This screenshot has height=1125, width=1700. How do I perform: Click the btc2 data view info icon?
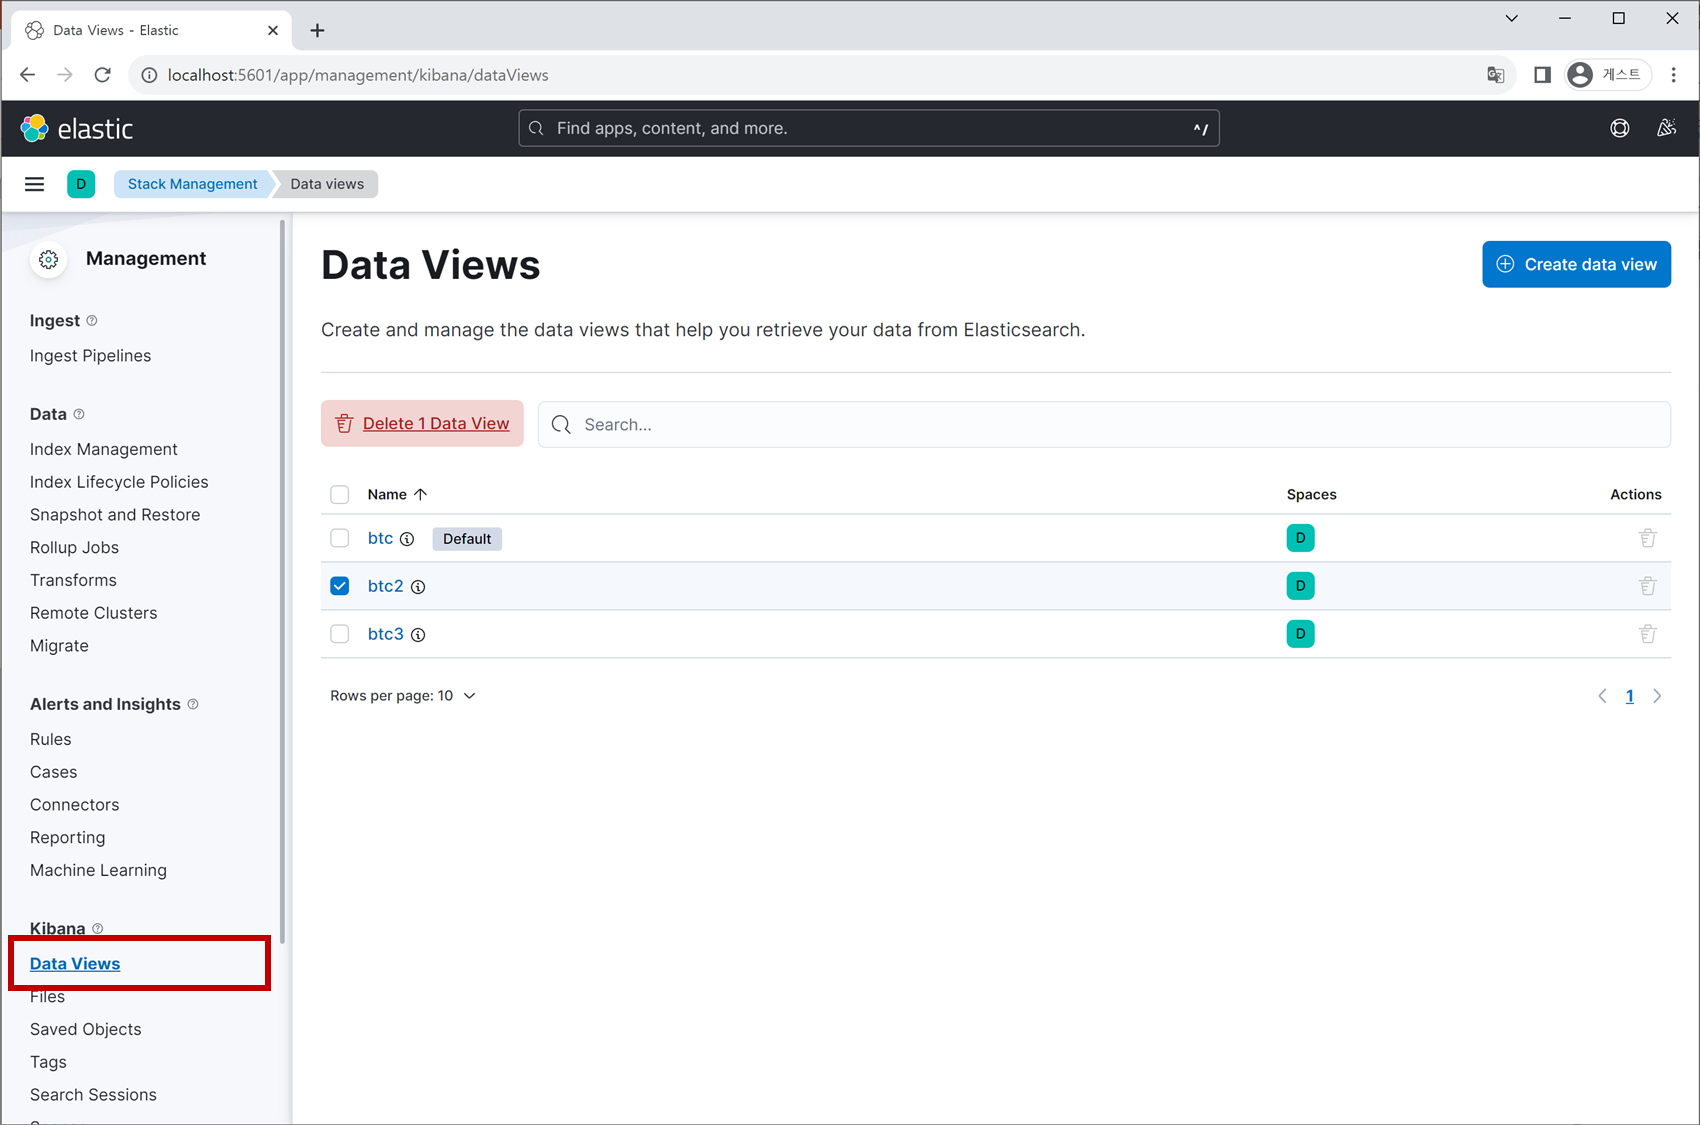pyautogui.click(x=418, y=587)
